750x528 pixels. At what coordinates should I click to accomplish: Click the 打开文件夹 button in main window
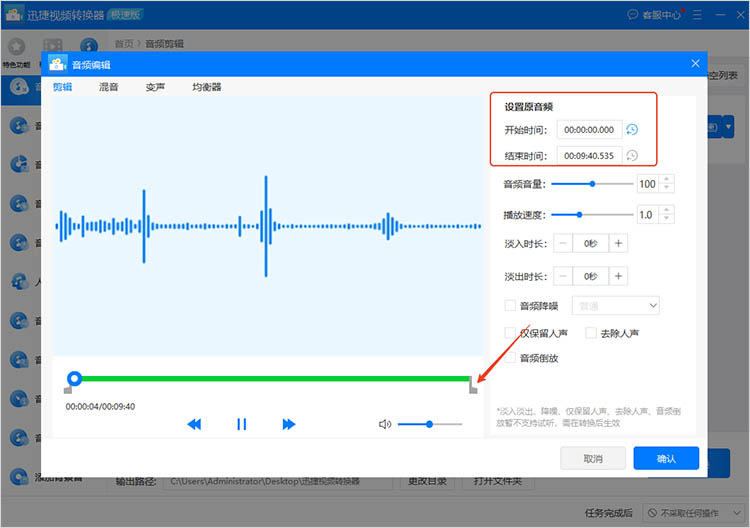pyautogui.click(x=498, y=482)
